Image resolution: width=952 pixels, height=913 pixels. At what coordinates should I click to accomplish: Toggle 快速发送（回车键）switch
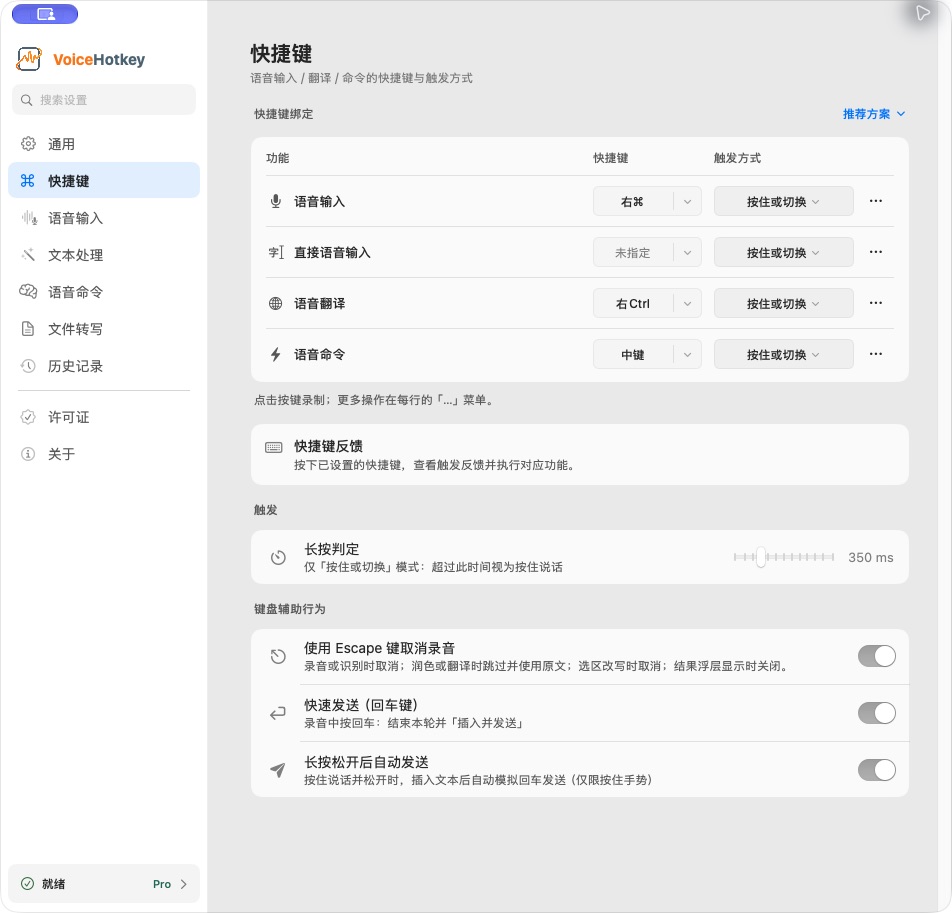(x=877, y=713)
